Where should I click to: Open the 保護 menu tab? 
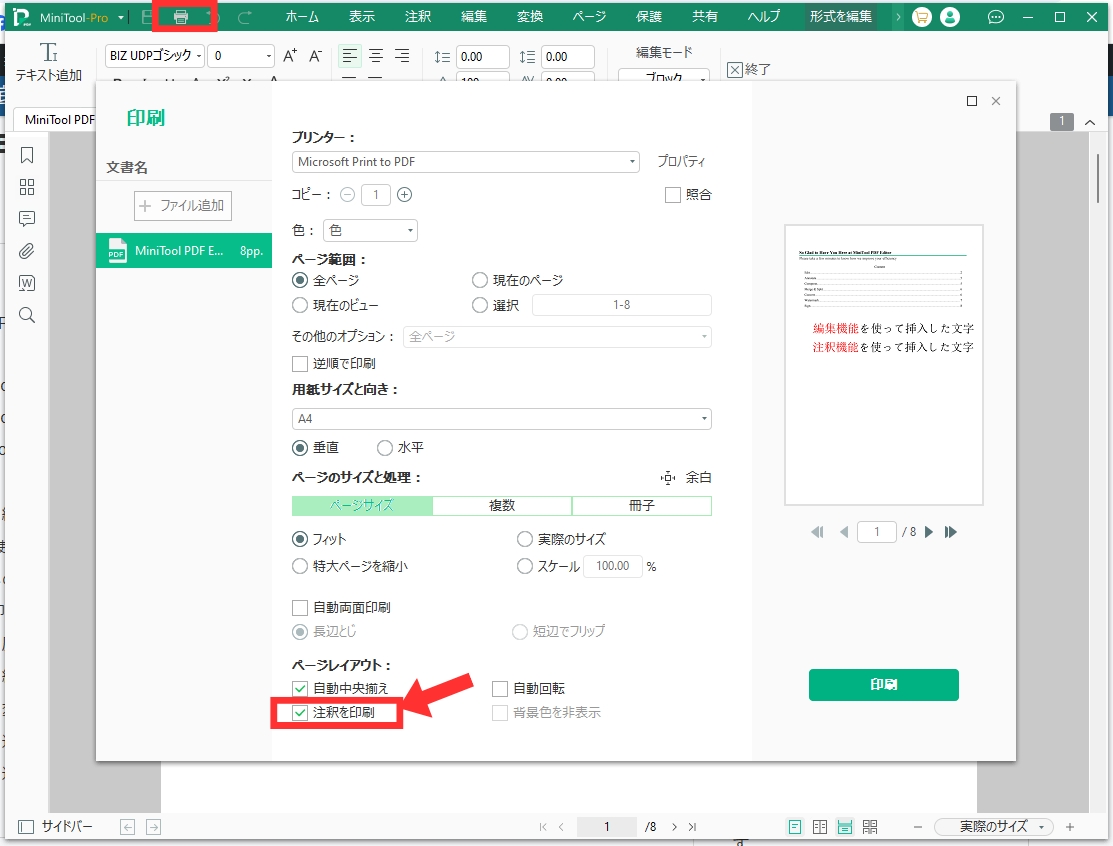click(649, 17)
